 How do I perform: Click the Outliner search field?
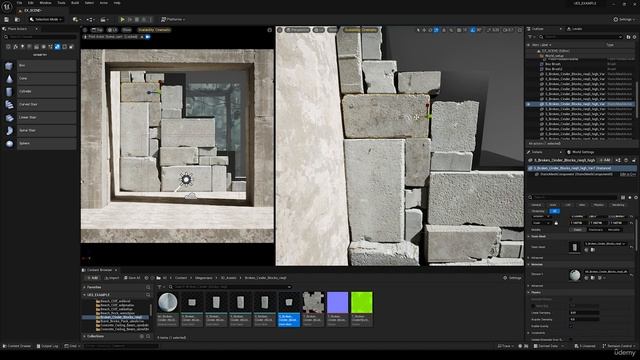[x=580, y=37]
